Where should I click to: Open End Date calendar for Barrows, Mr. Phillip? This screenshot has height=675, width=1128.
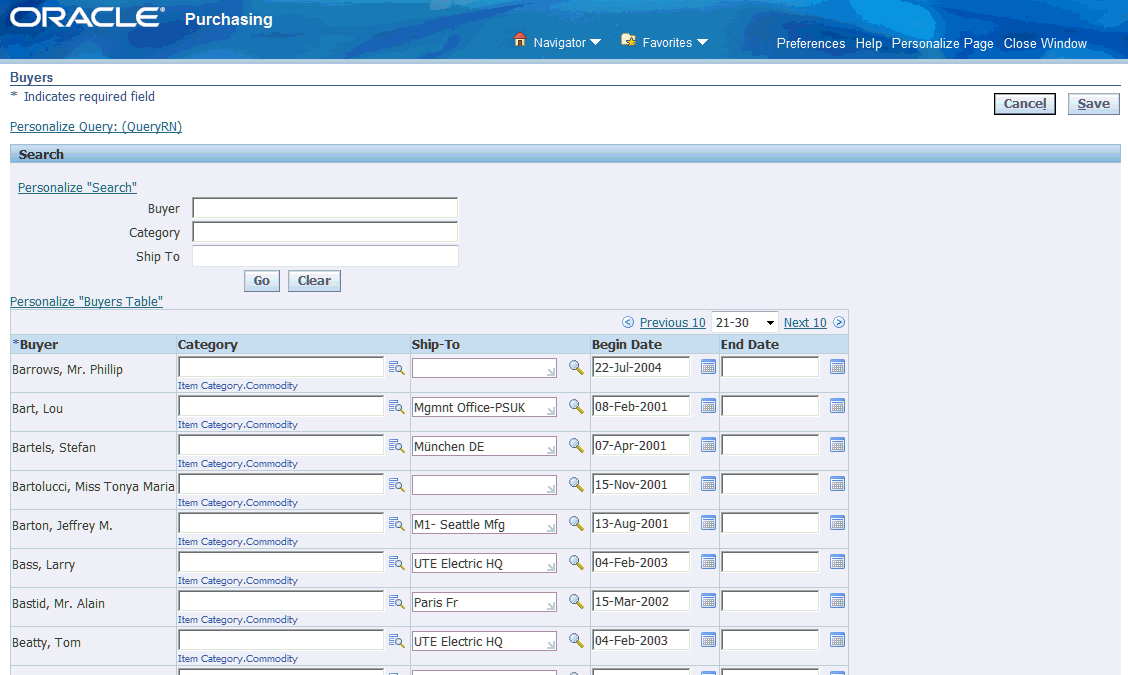tap(837, 367)
